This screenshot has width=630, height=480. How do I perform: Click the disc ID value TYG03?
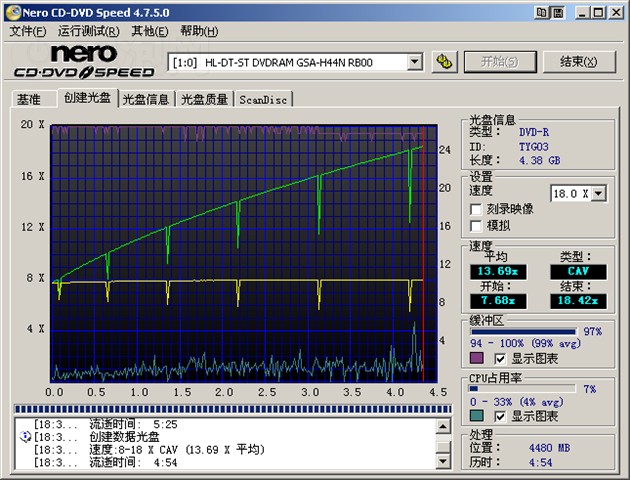pyautogui.click(x=534, y=147)
